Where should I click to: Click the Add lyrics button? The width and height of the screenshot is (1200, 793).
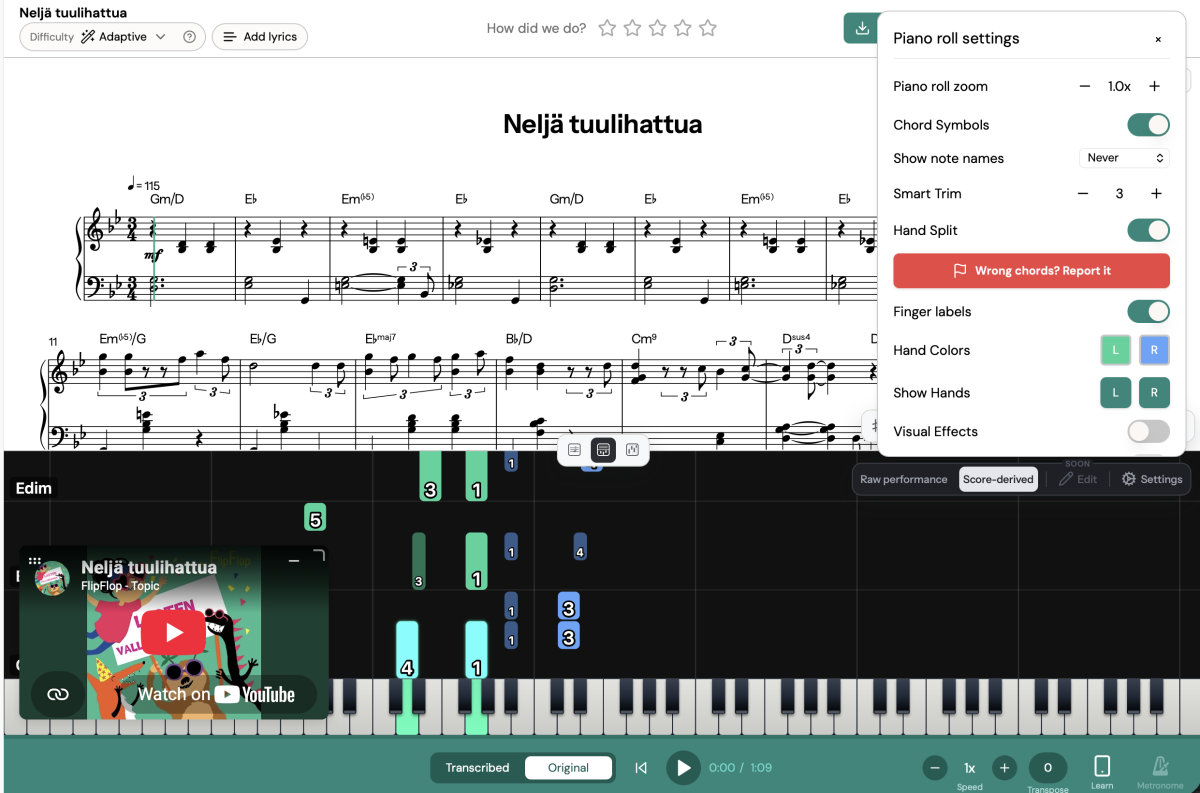tap(260, 37)
